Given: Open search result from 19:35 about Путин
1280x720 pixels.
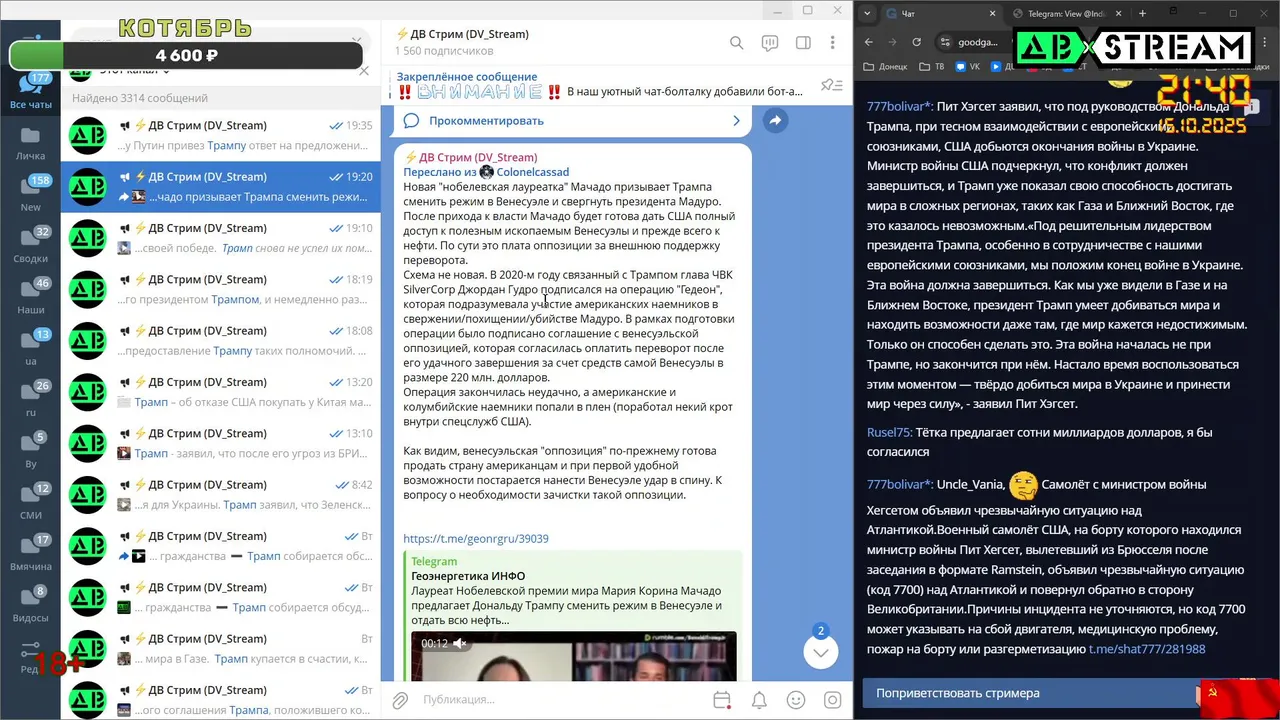Looking at the screenshot, I should tap(221, 136).
